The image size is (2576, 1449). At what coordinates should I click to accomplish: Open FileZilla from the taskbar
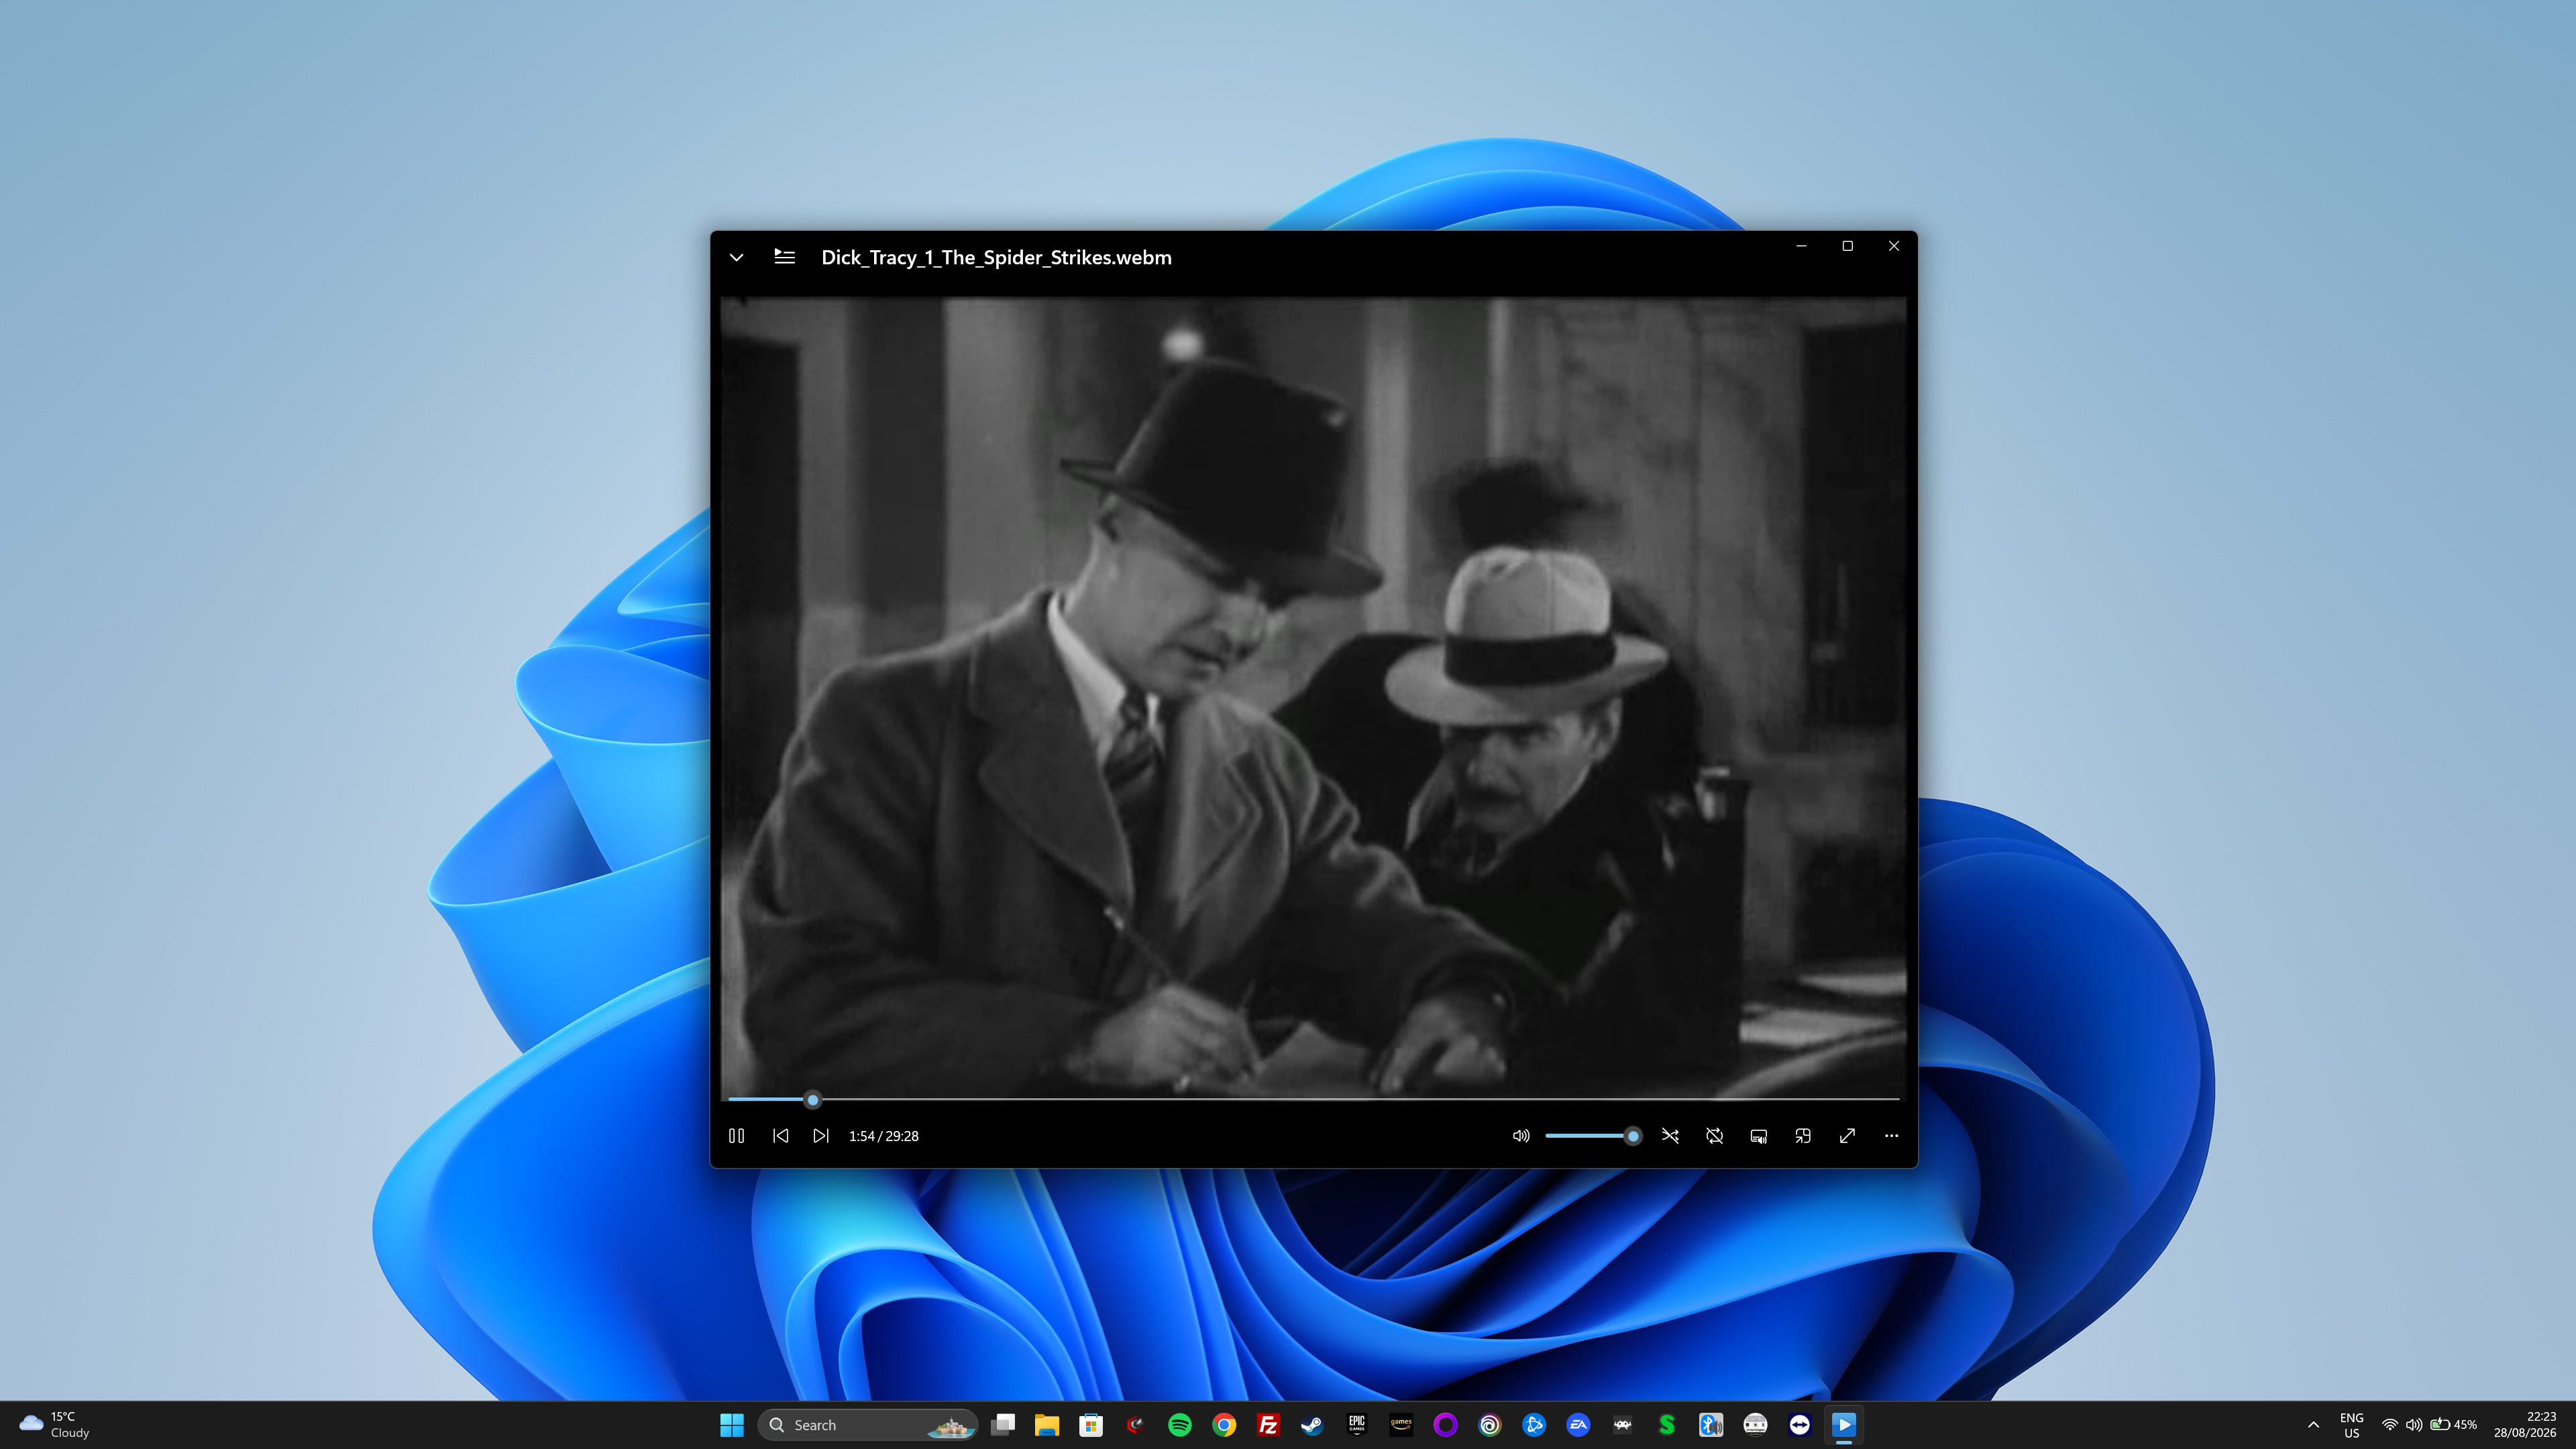coord(1268,1425)
